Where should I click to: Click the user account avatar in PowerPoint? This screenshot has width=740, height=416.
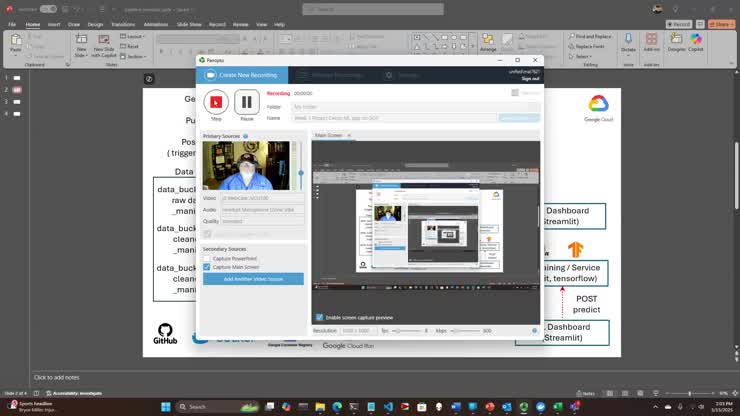tap(657, 9)
